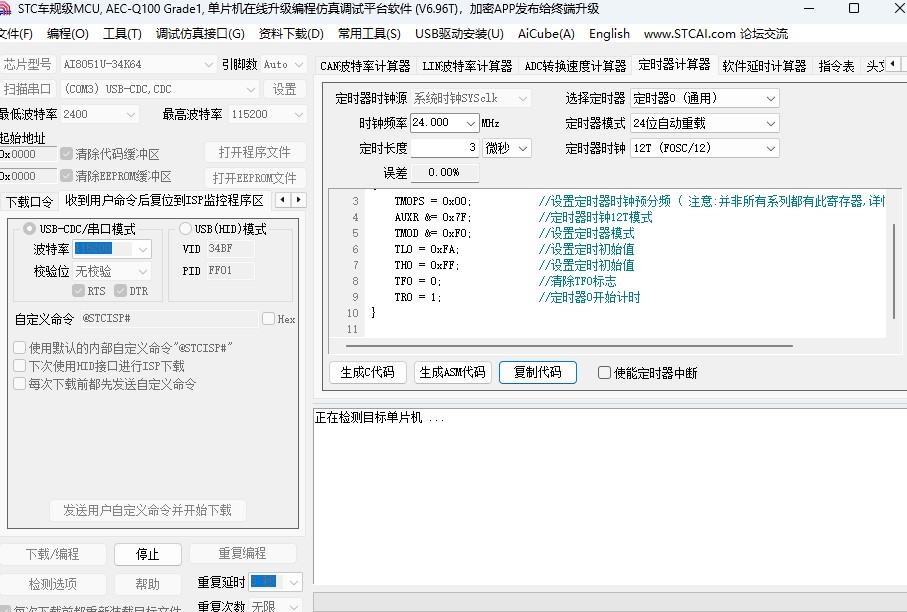907x612 pixels.
Task: Select the USB(HID)模式 radio button
Action: (x=183, y=227)
